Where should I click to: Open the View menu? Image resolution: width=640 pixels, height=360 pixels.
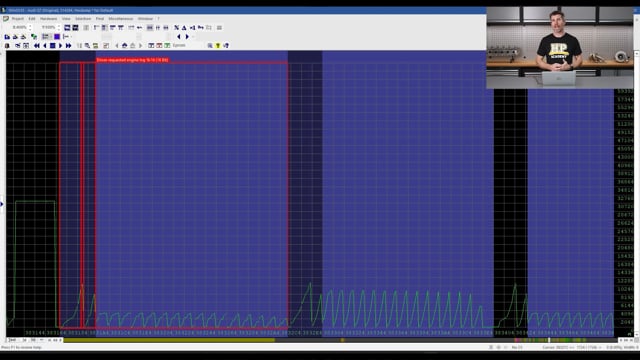(66, 19)
